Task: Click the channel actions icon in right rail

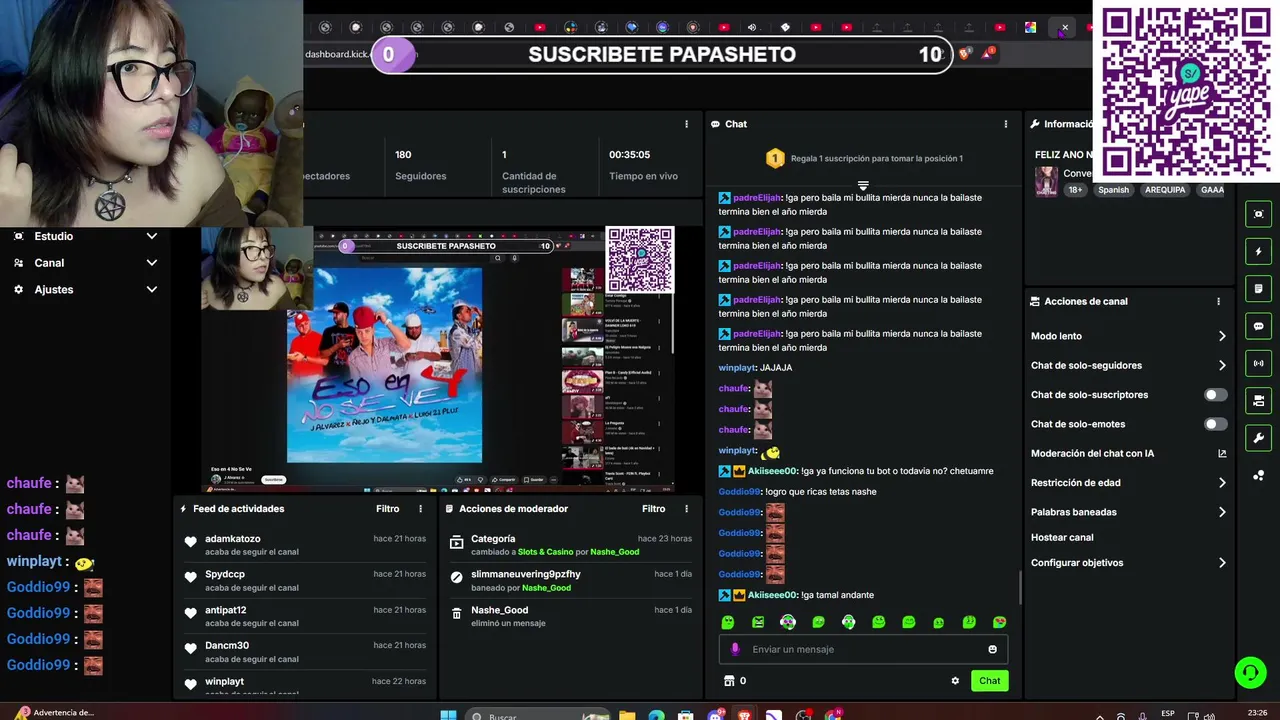Action: coord(1258,401)
